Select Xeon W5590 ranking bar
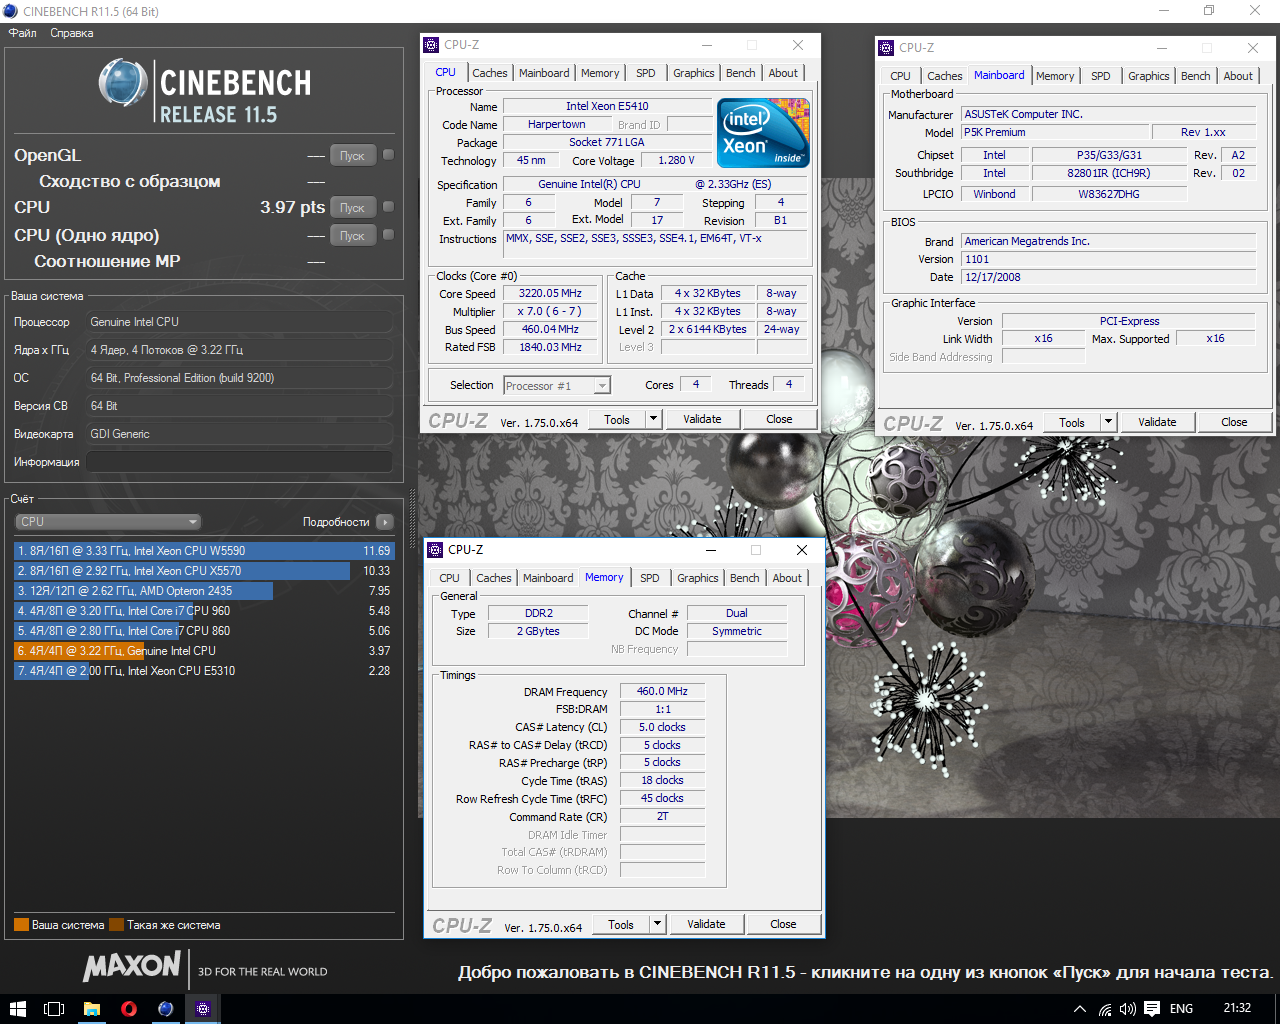The width and height of the screenshot is (1280, 1024). [204, 551]
